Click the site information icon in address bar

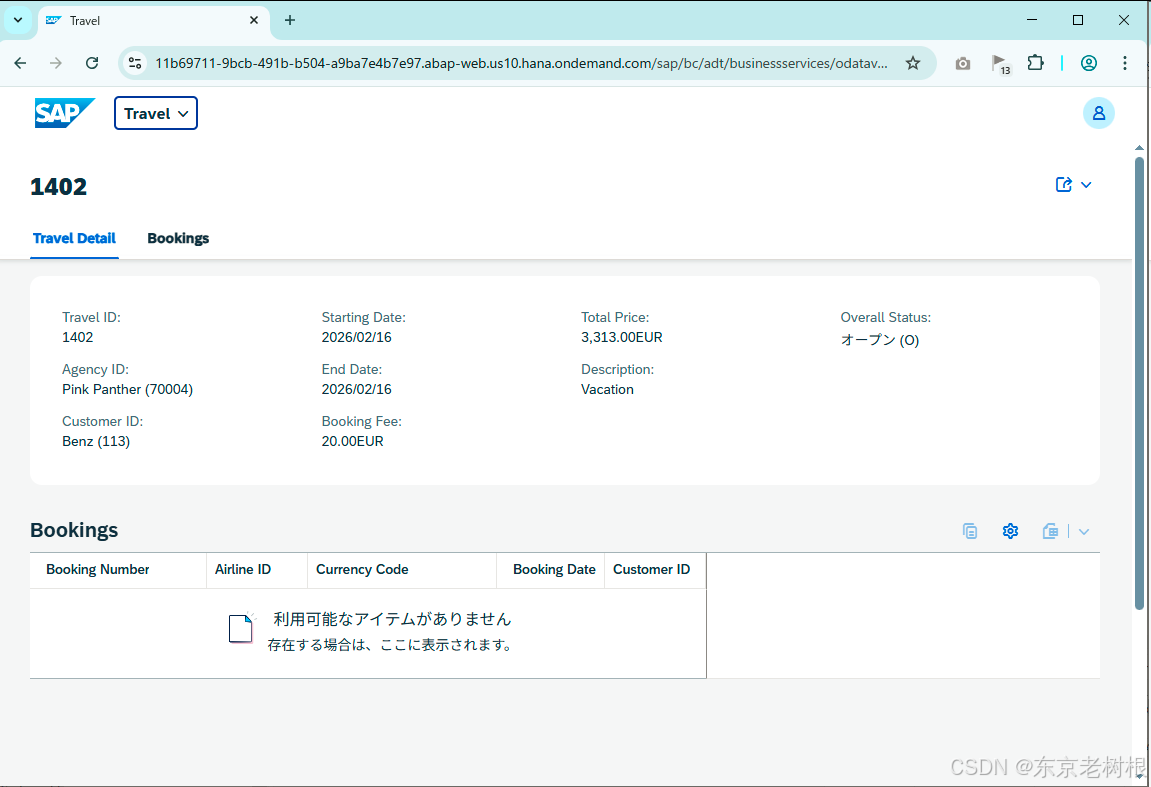point(135,63)
